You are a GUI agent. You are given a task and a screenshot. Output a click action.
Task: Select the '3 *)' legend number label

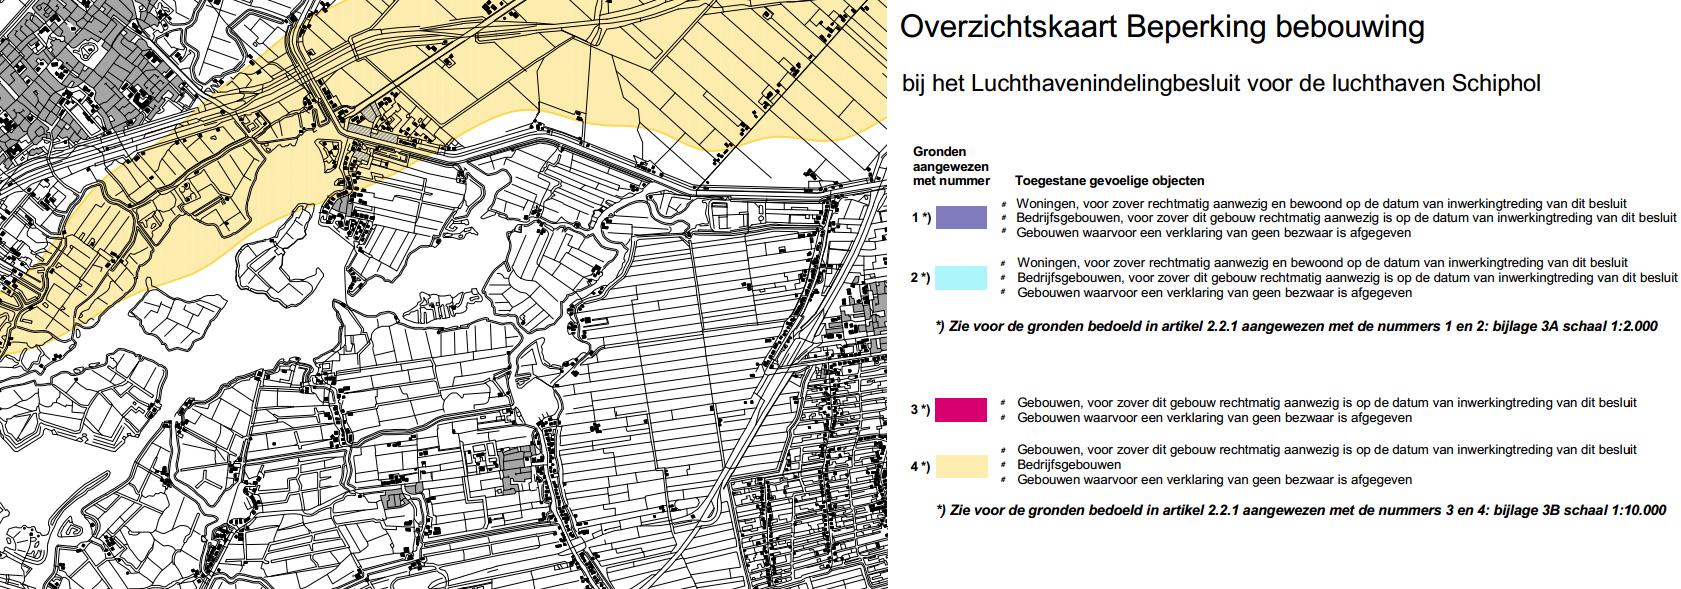click(x=920, y=409)
